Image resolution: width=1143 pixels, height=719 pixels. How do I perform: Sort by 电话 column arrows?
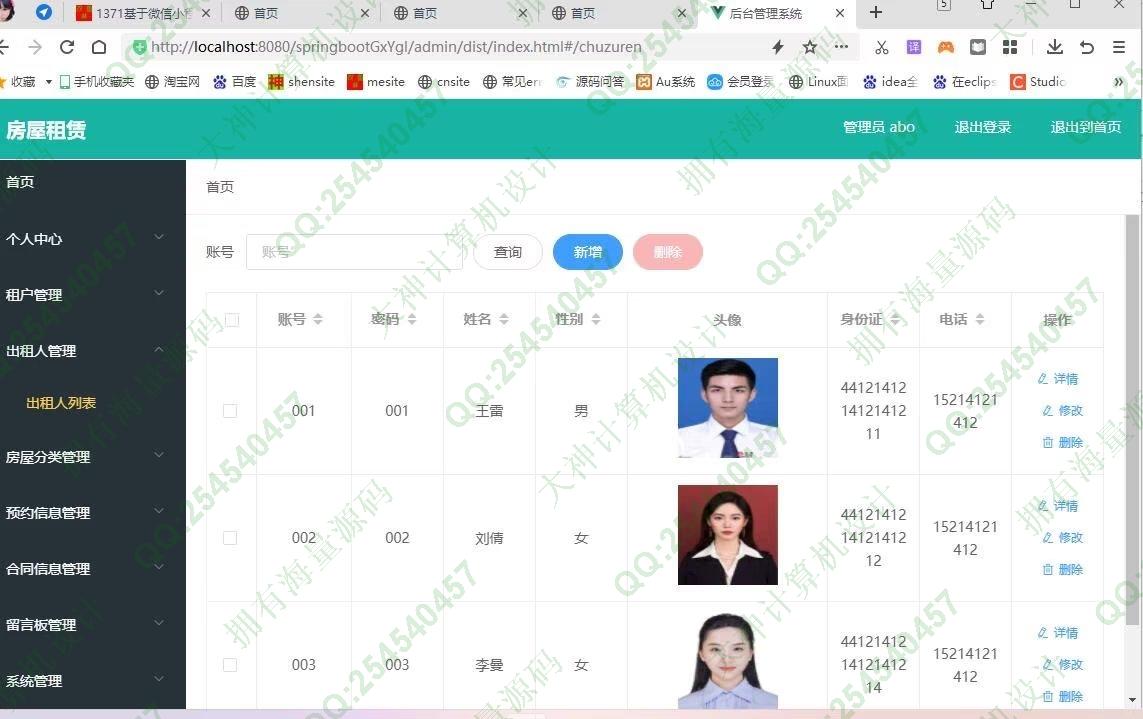pos(980,319)
